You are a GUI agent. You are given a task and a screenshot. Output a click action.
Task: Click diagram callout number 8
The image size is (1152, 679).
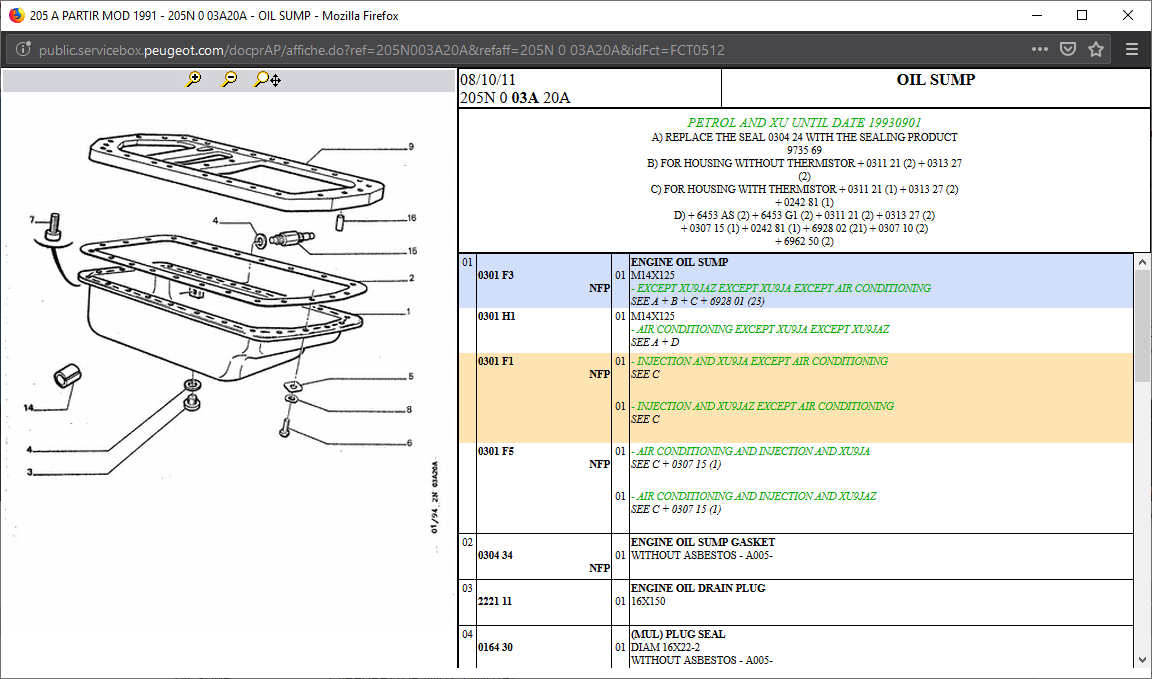coord(409,409)
